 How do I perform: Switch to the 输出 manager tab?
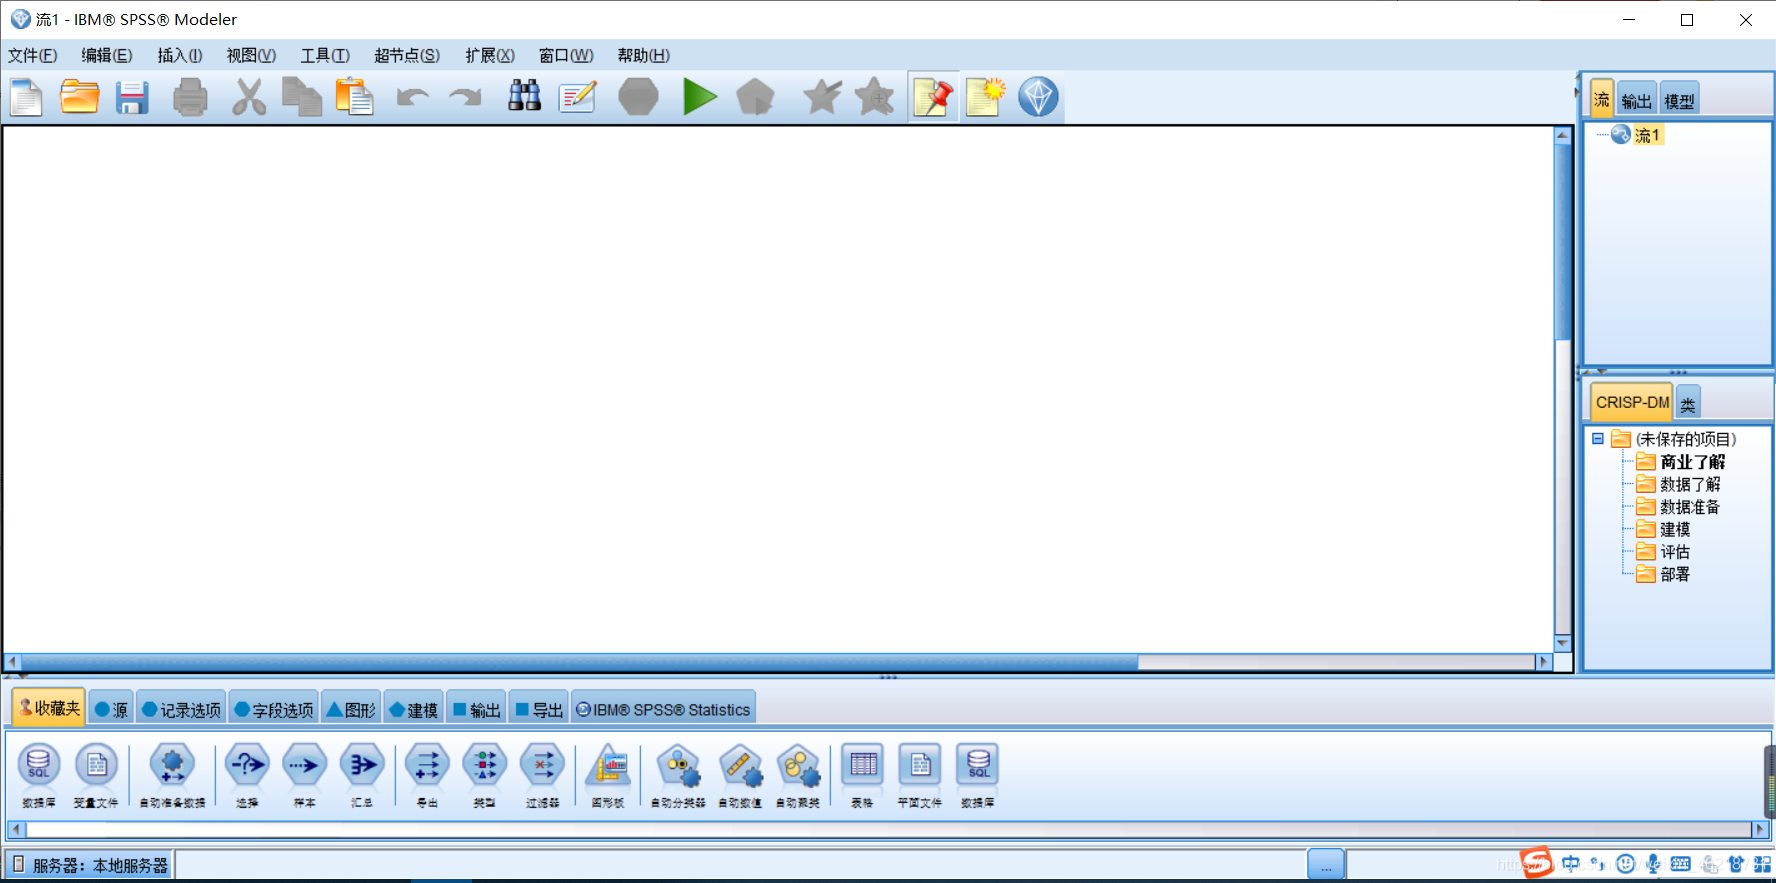1637,100
